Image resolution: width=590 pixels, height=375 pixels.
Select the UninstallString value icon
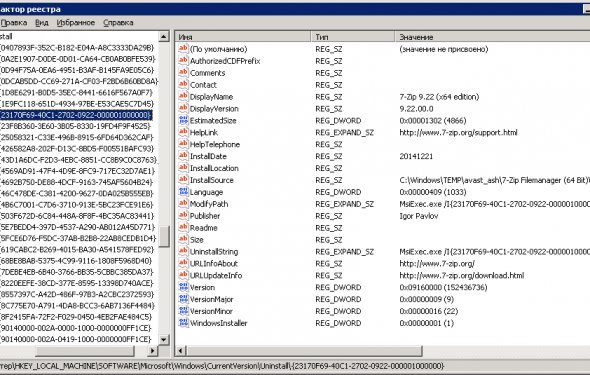pyautogui.click(x=183, y=251)
